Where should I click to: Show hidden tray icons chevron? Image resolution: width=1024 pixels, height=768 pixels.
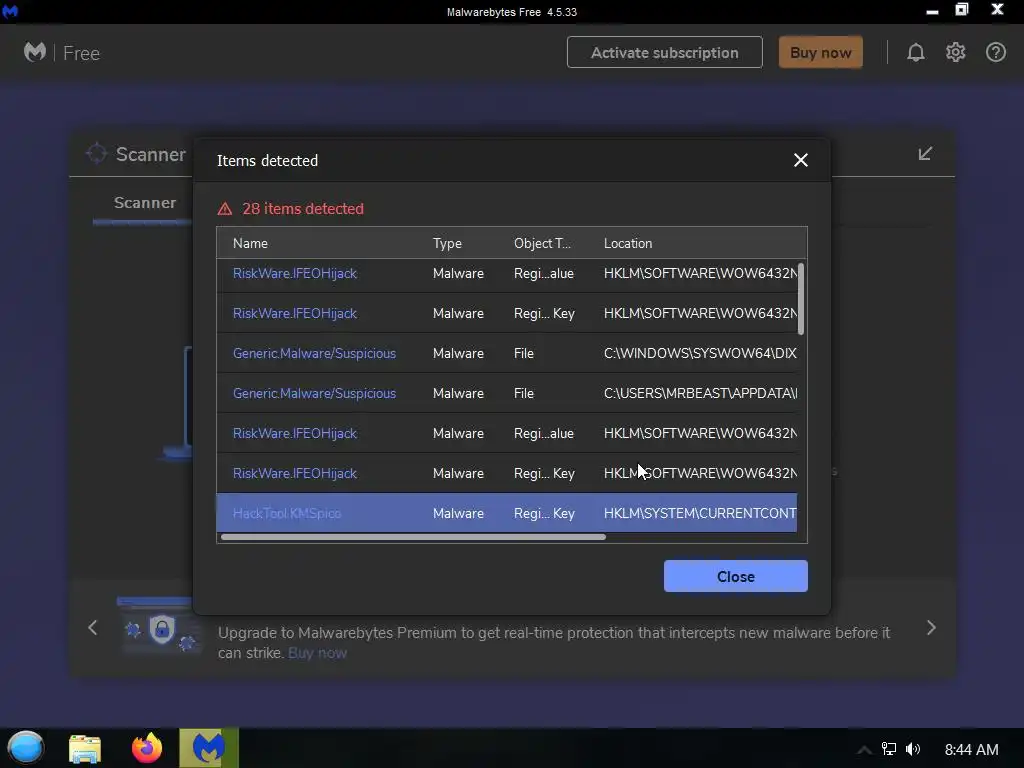click(864, 750)
